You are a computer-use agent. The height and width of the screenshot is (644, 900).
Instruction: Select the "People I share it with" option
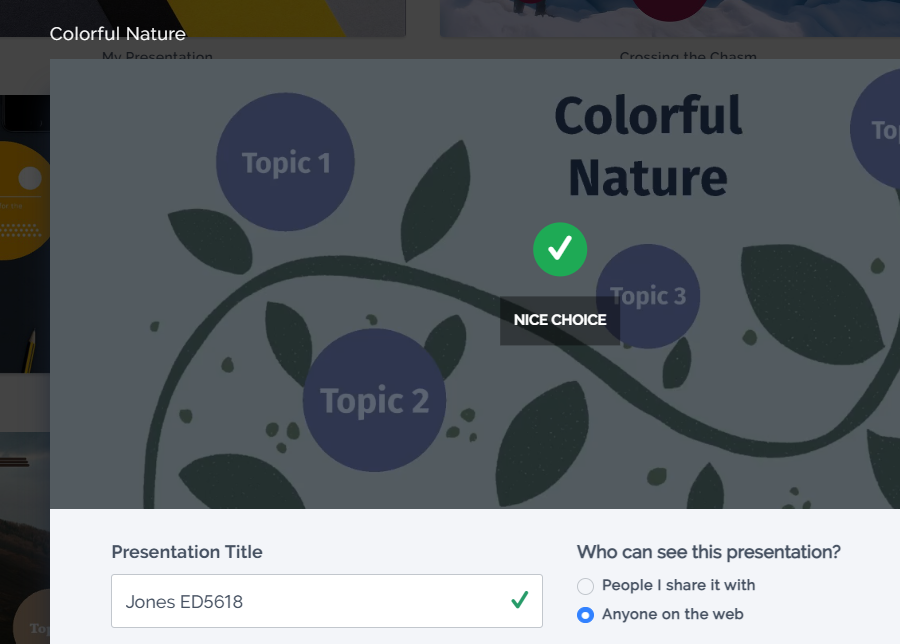(x=586, y=585)
